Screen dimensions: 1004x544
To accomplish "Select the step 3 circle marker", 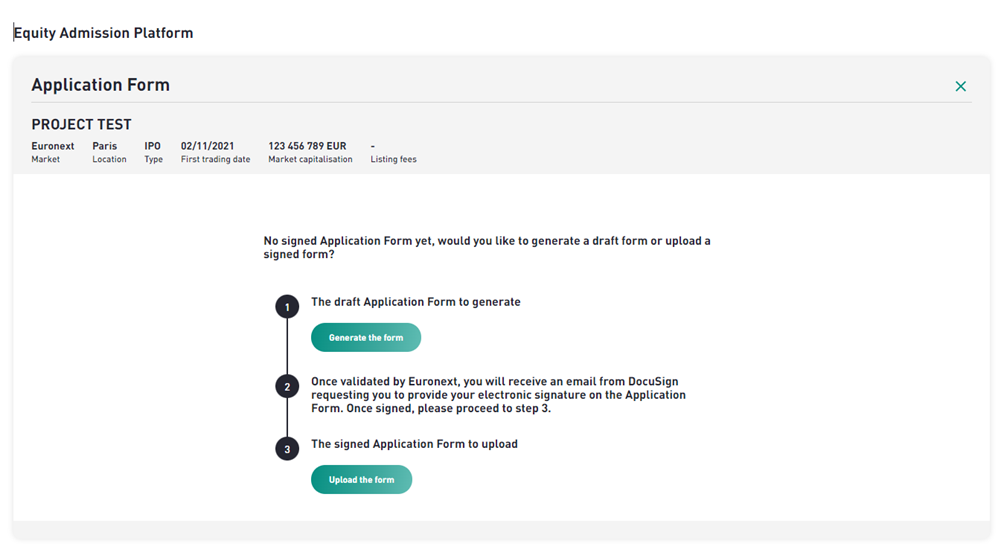I will [x=287, y=449].
